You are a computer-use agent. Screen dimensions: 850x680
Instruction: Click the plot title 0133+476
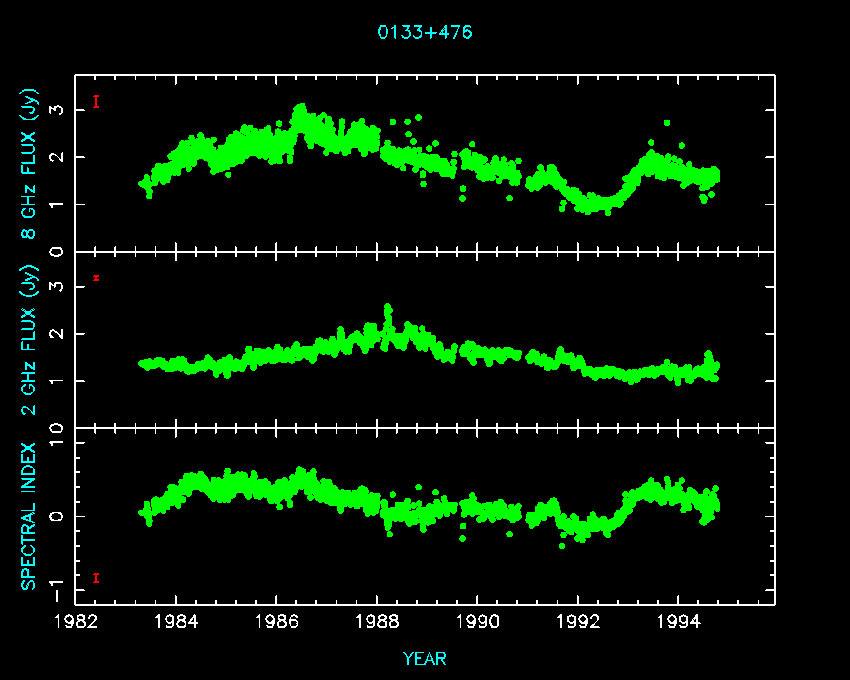click(424, 32)
